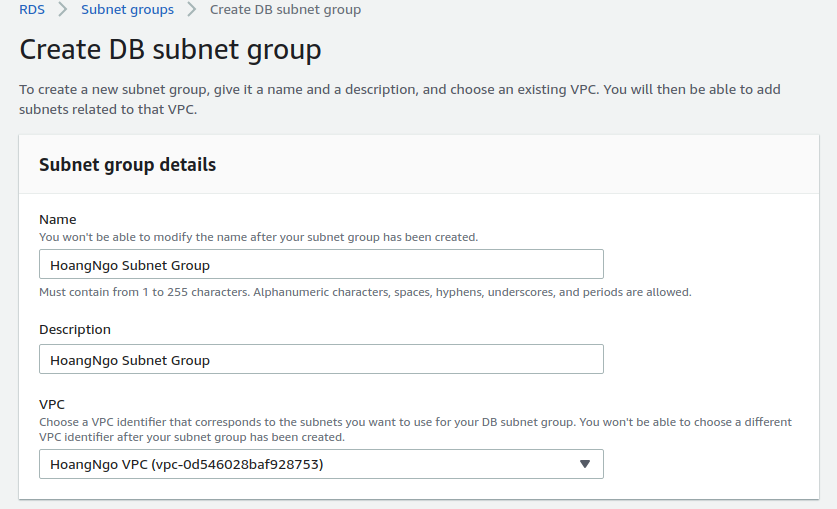This screenshot has width=837, height=509.
Task: Click the vpc-0d546028baf928753 identifier text
Action: point(237,464)
